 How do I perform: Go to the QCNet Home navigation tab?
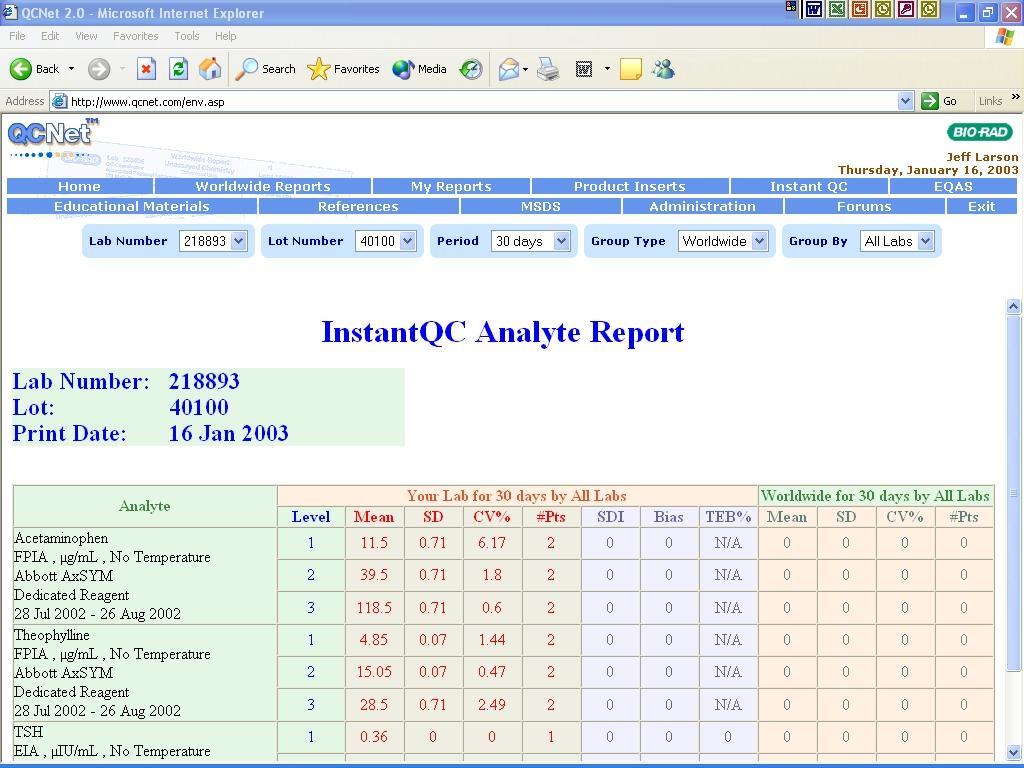[x=80, y=186]
